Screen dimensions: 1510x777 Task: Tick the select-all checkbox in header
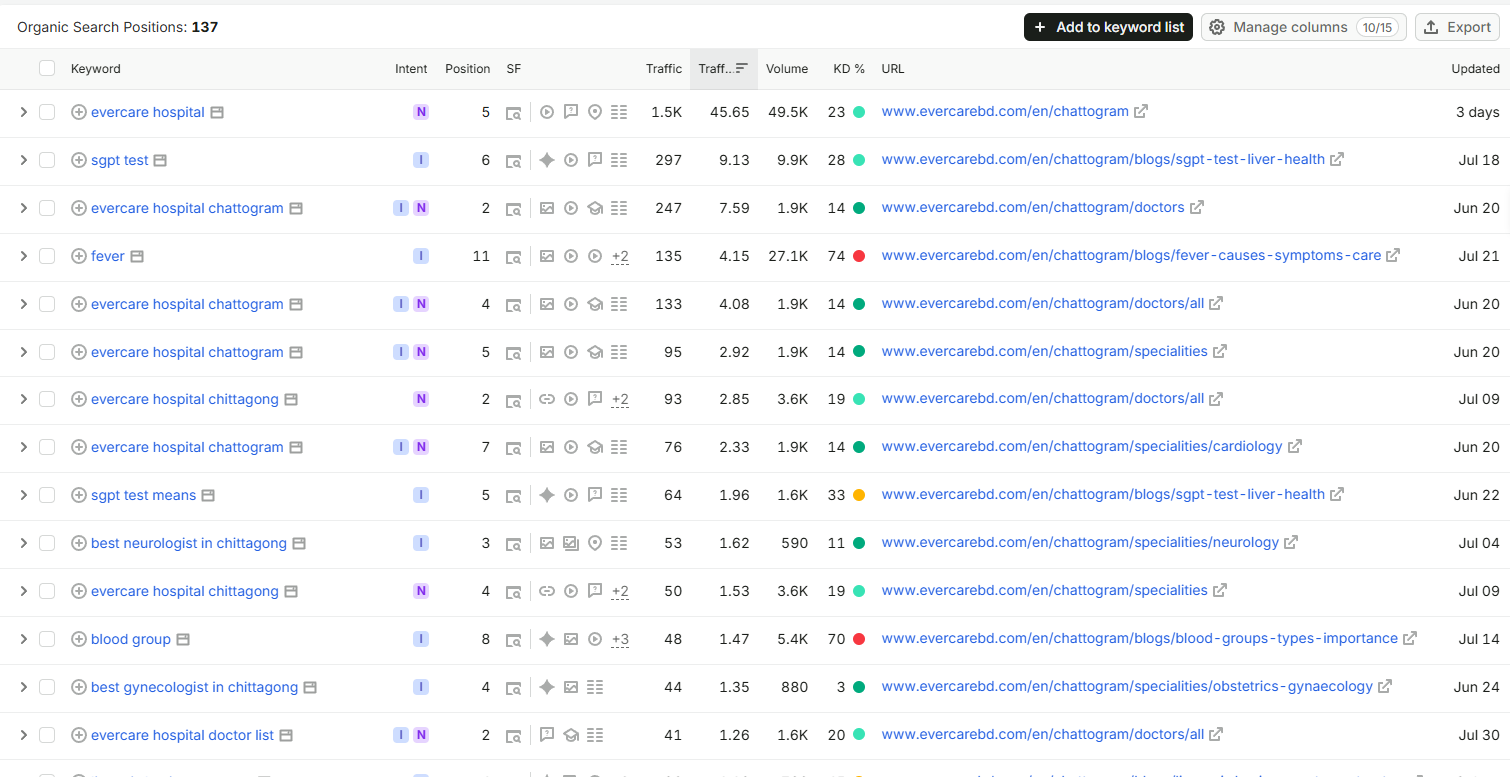tap(47, 68)
